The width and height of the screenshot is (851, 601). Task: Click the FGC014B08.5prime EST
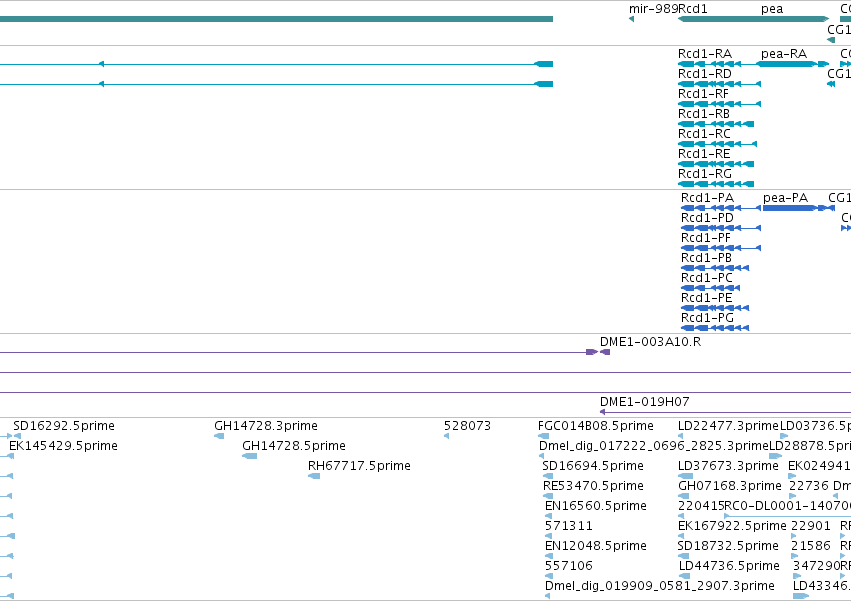pos(543,436)
